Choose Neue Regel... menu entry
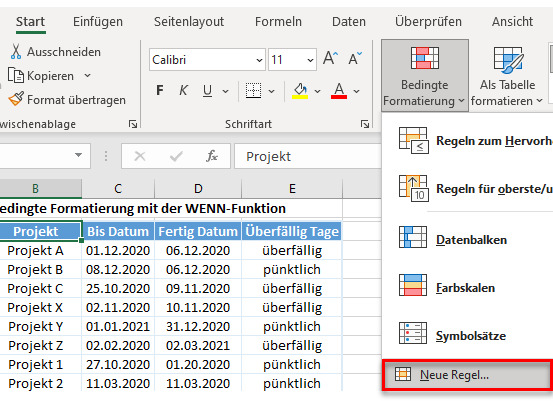Image resolution: width=553 pixels, height=401 pixels. [x=467, y=375]
